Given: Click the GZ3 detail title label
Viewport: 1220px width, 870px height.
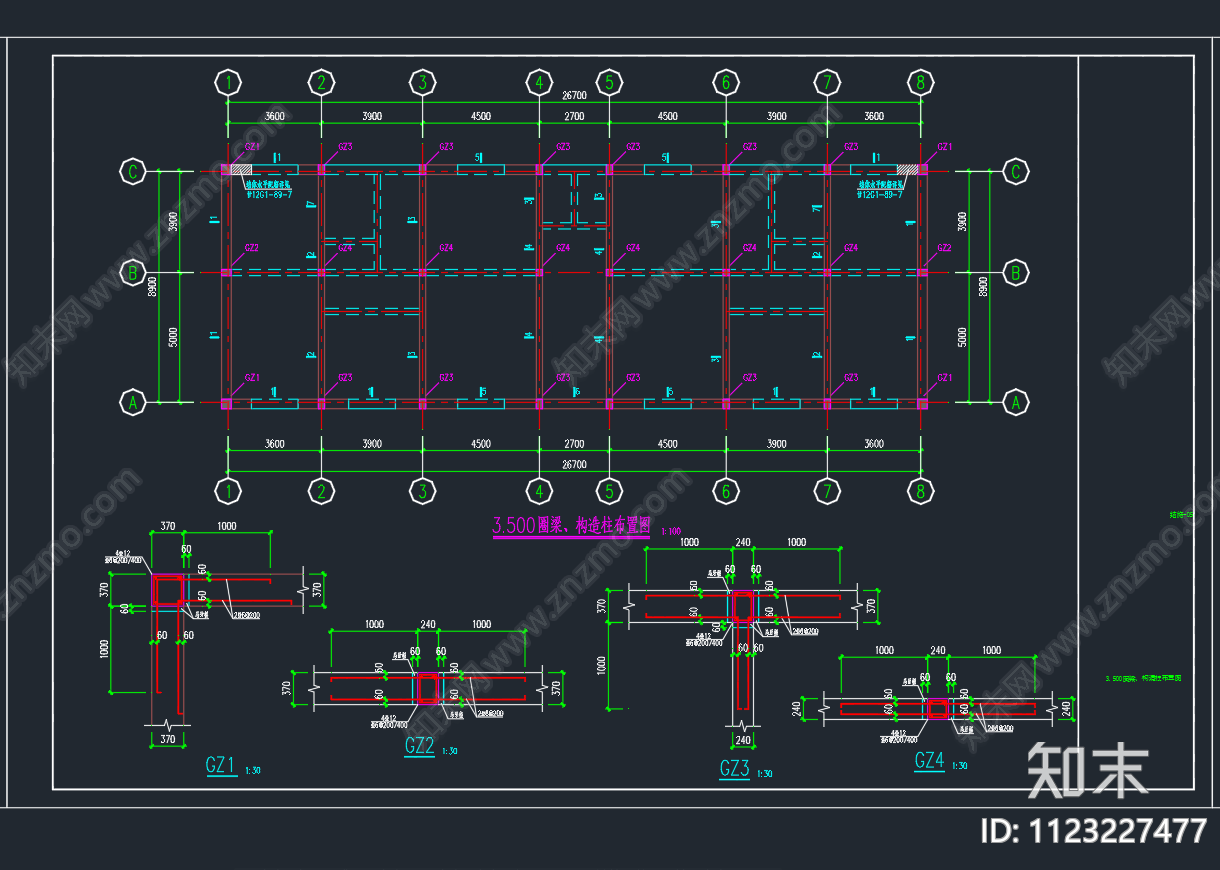Looking at the screenshot, I should (x=734, y=769).
